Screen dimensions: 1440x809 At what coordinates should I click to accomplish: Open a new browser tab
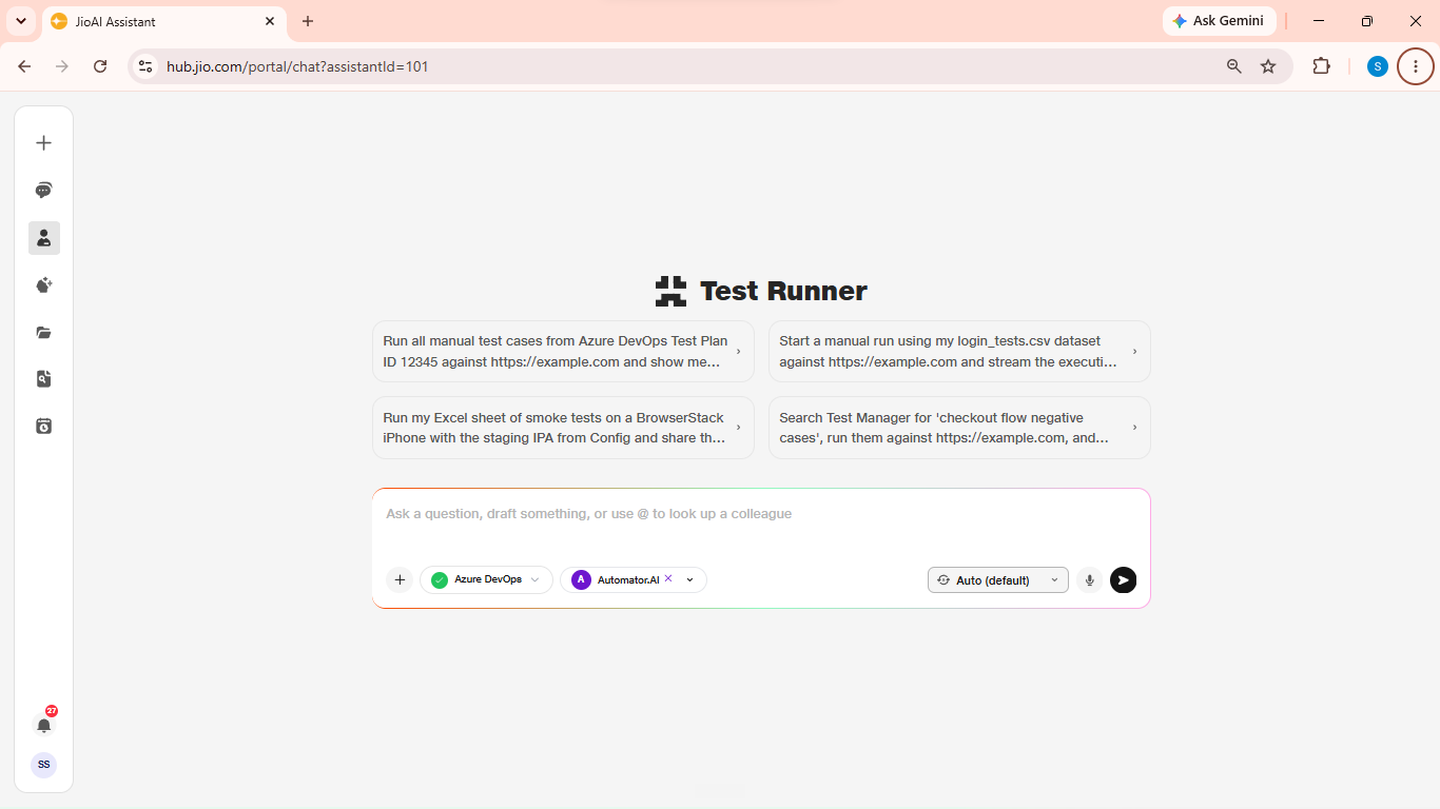[x=308, y=21]
